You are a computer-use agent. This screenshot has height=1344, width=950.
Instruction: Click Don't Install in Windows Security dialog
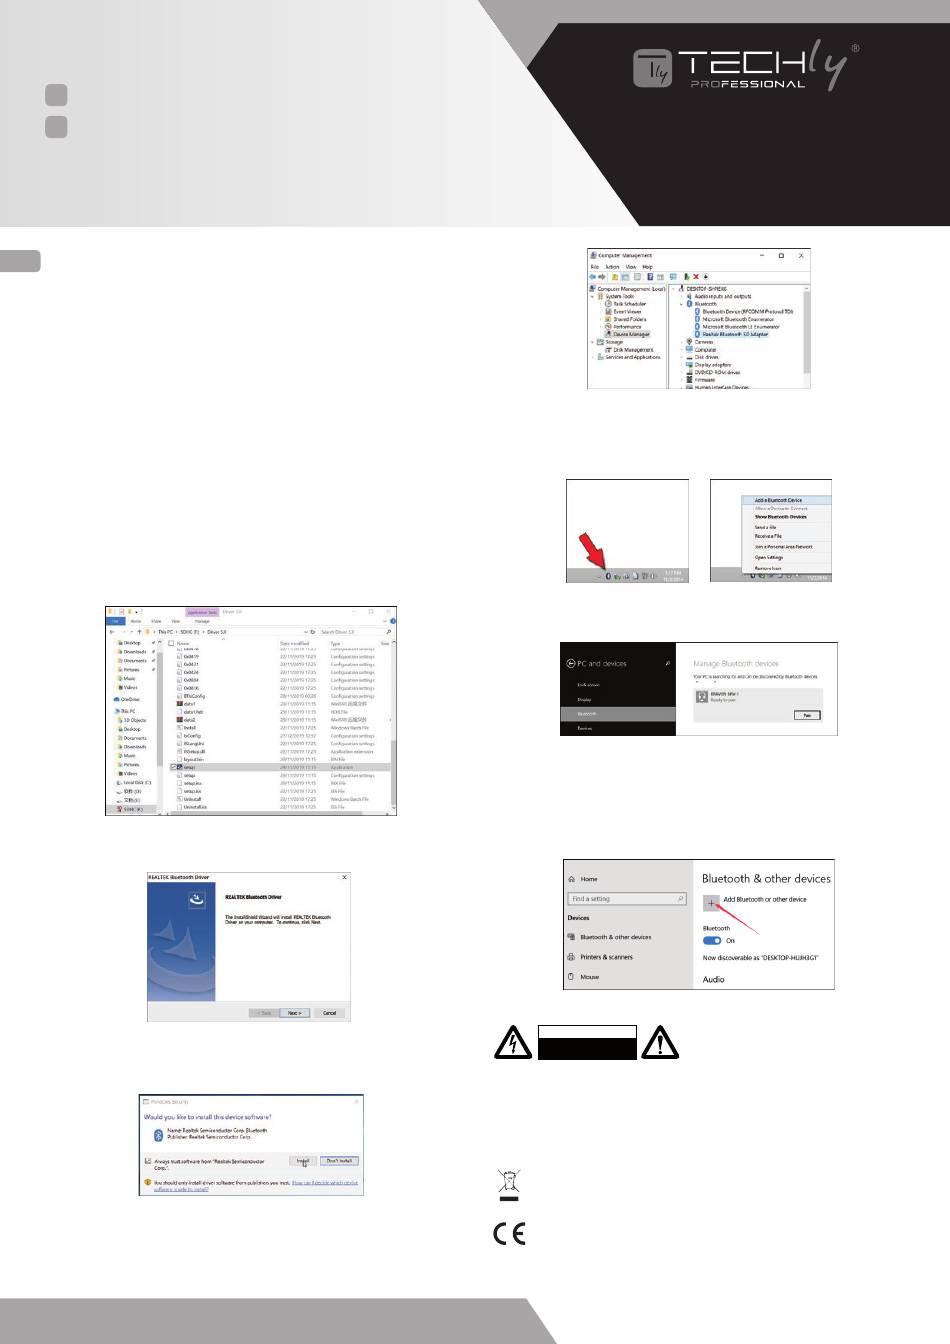pyautogui.click(x=339, y=1161)
